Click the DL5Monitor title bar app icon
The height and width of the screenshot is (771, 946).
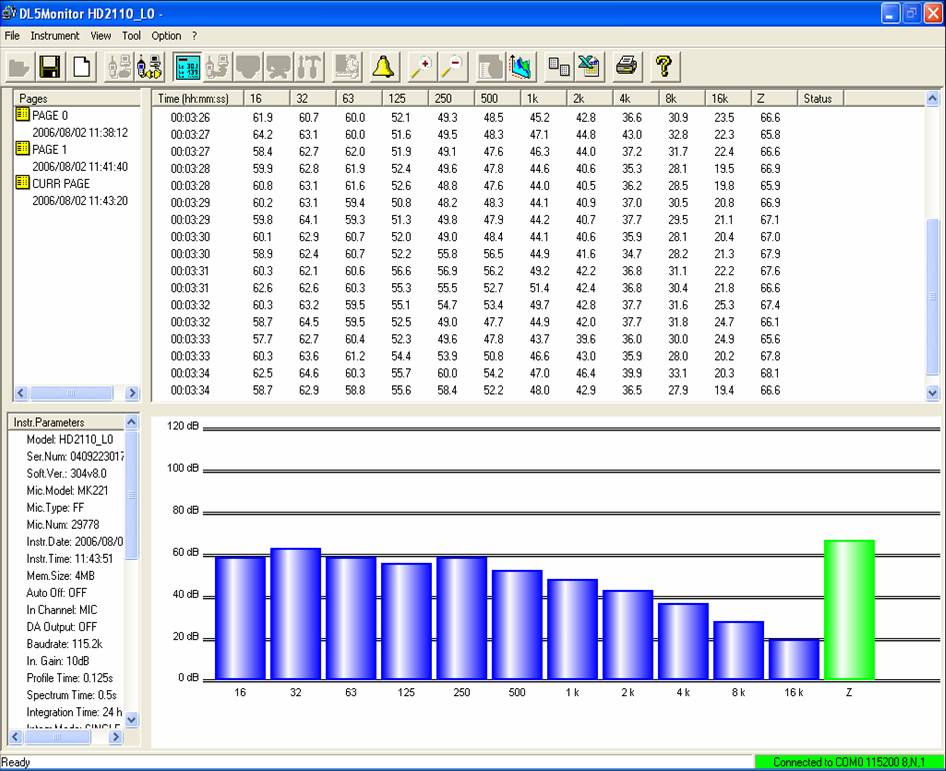[8, 12]
